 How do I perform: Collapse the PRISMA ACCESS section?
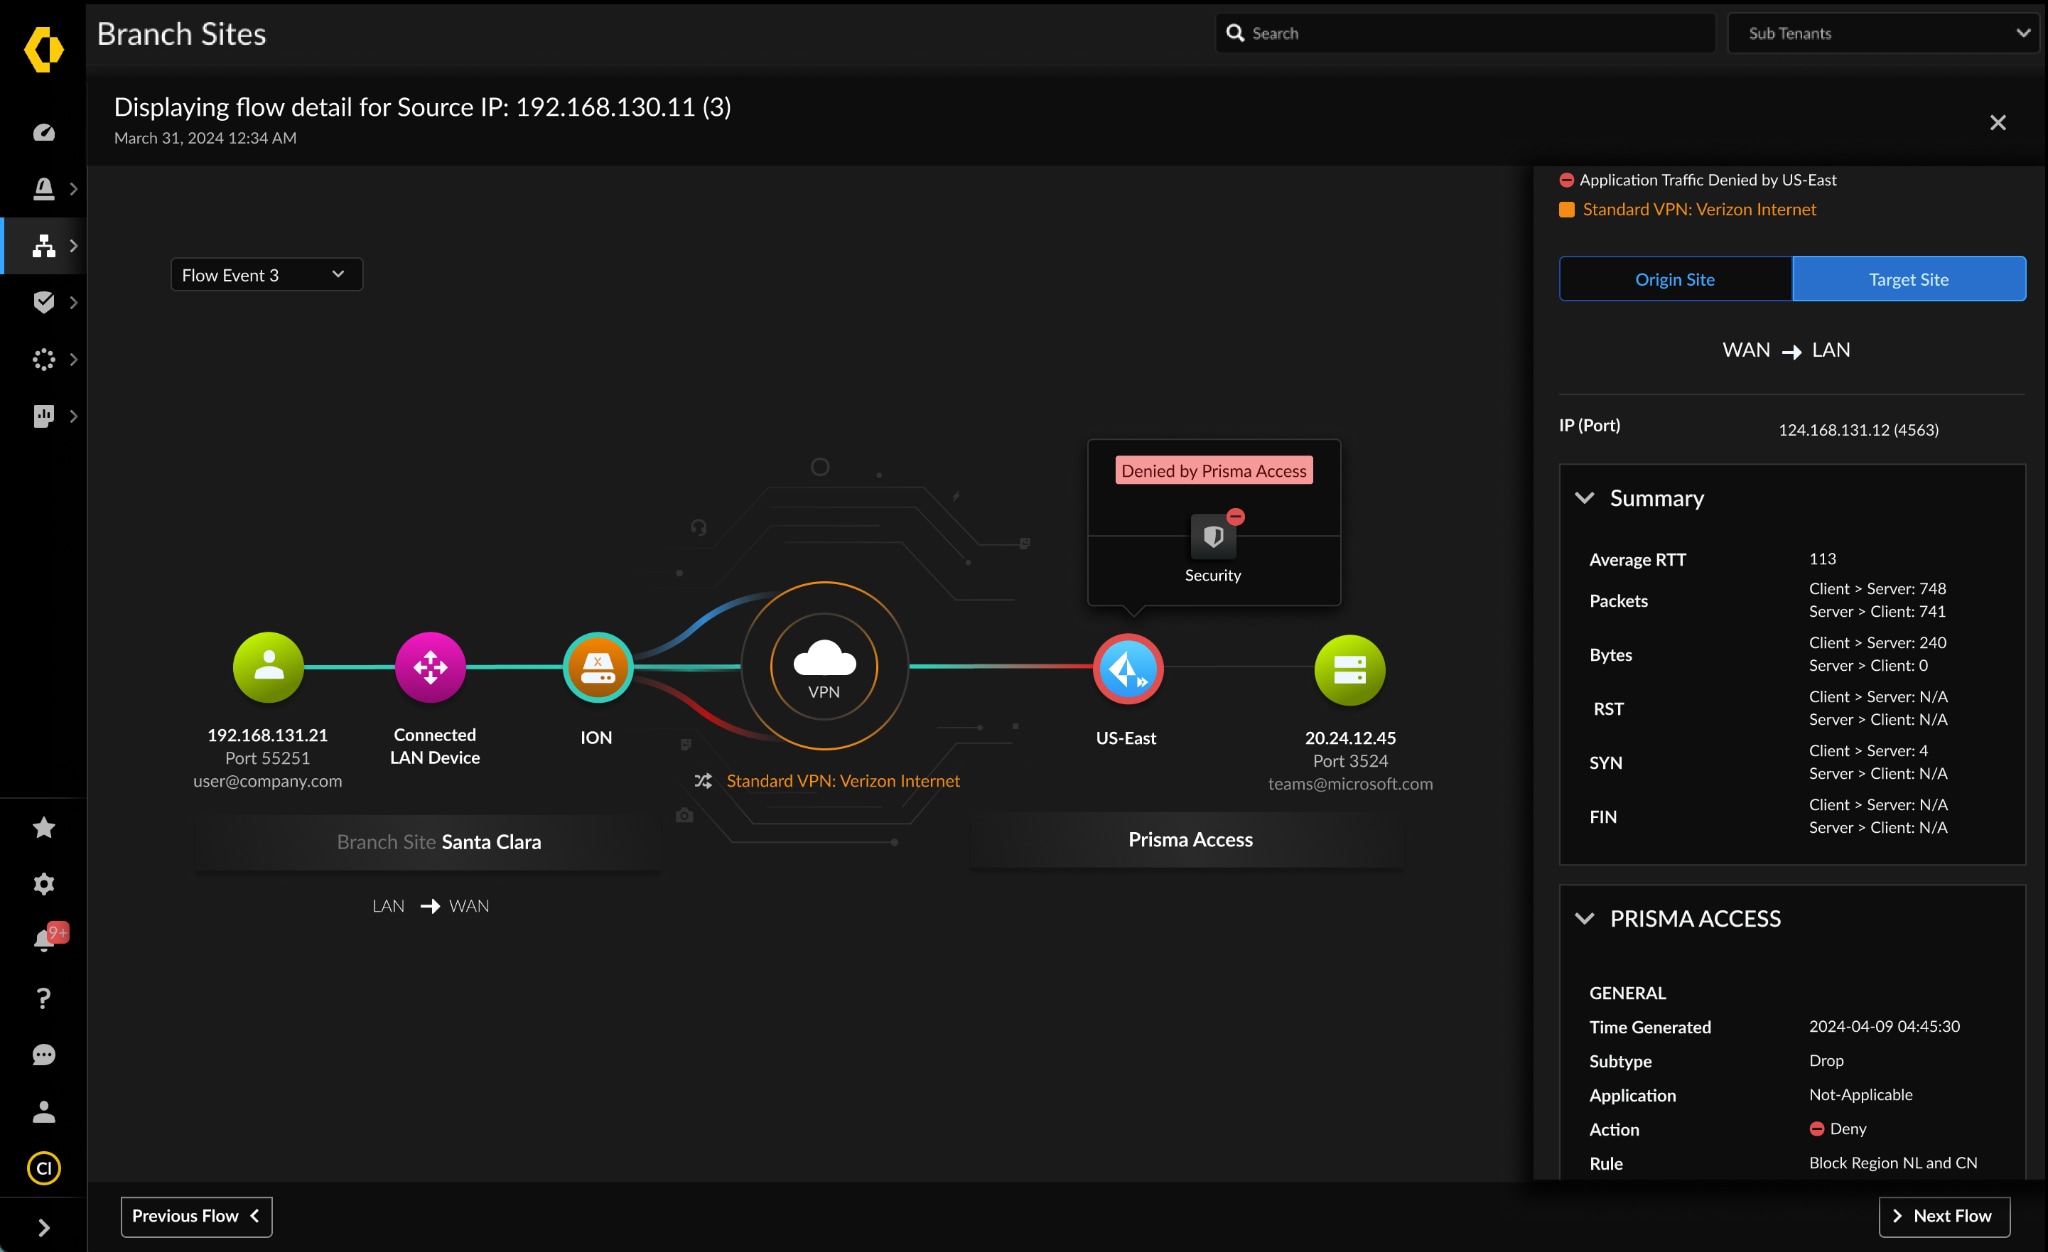(x=1585, y=918)
